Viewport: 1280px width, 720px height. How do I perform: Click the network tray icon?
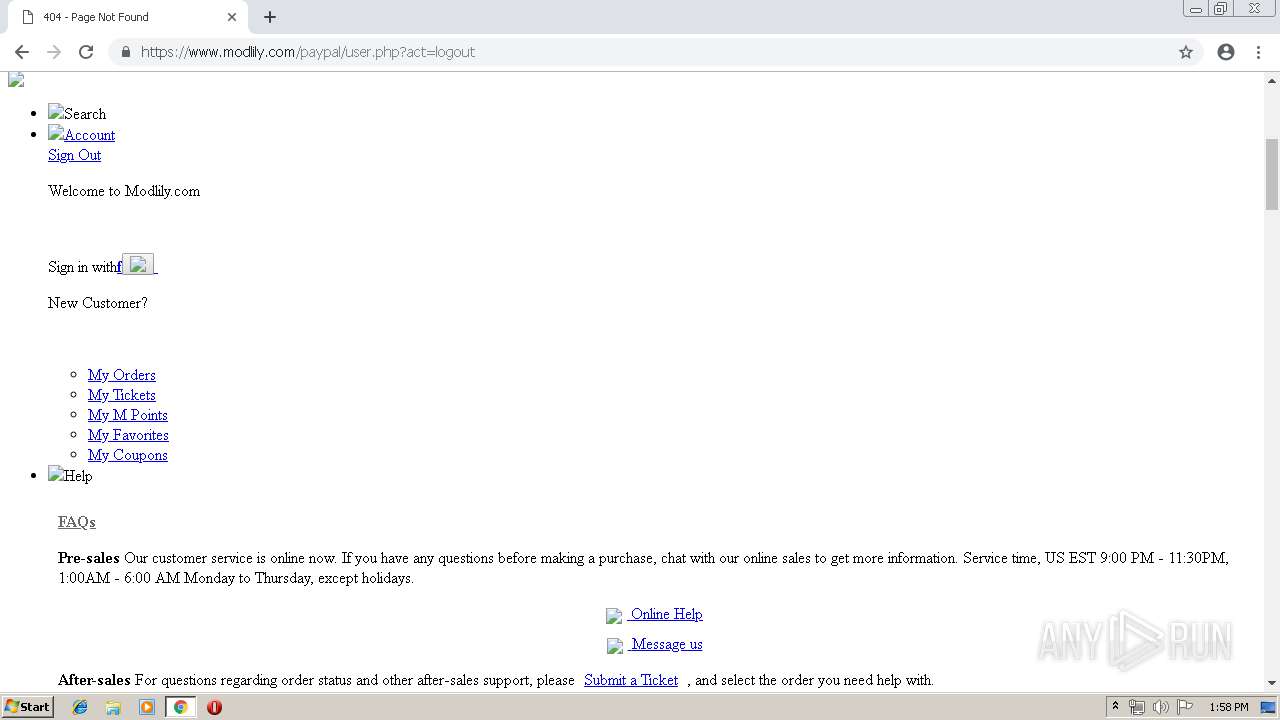[x=1137, y=707]
